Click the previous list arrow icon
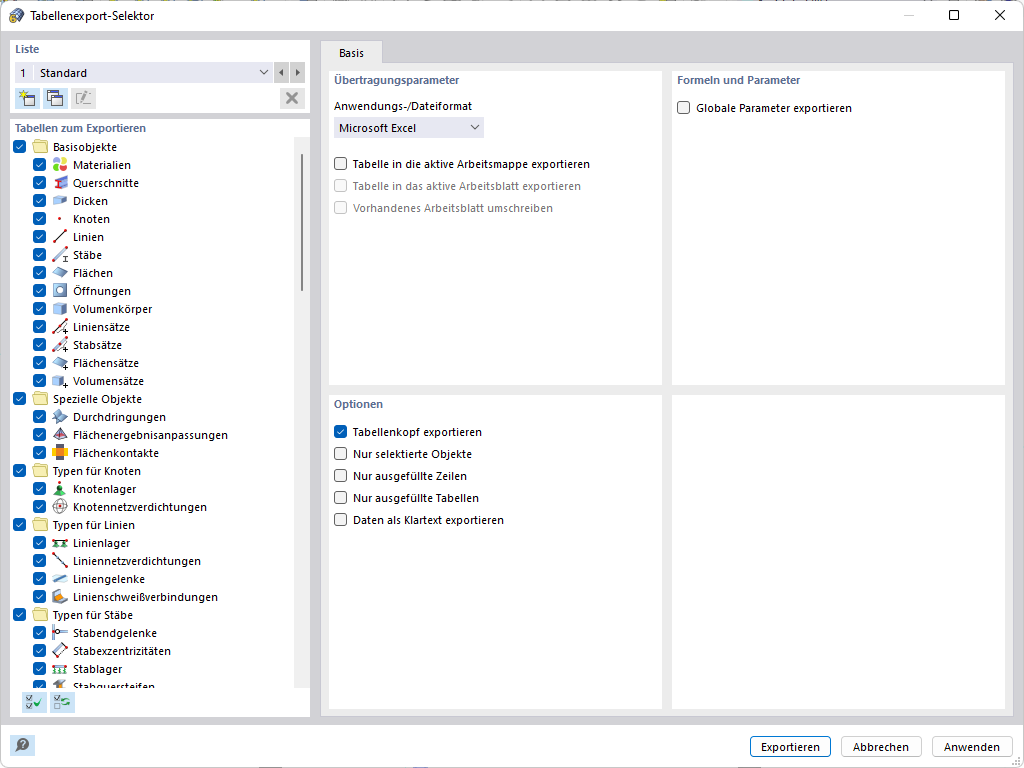Image resolution: width=1024 pixels, height=768 pixels. 281,73
